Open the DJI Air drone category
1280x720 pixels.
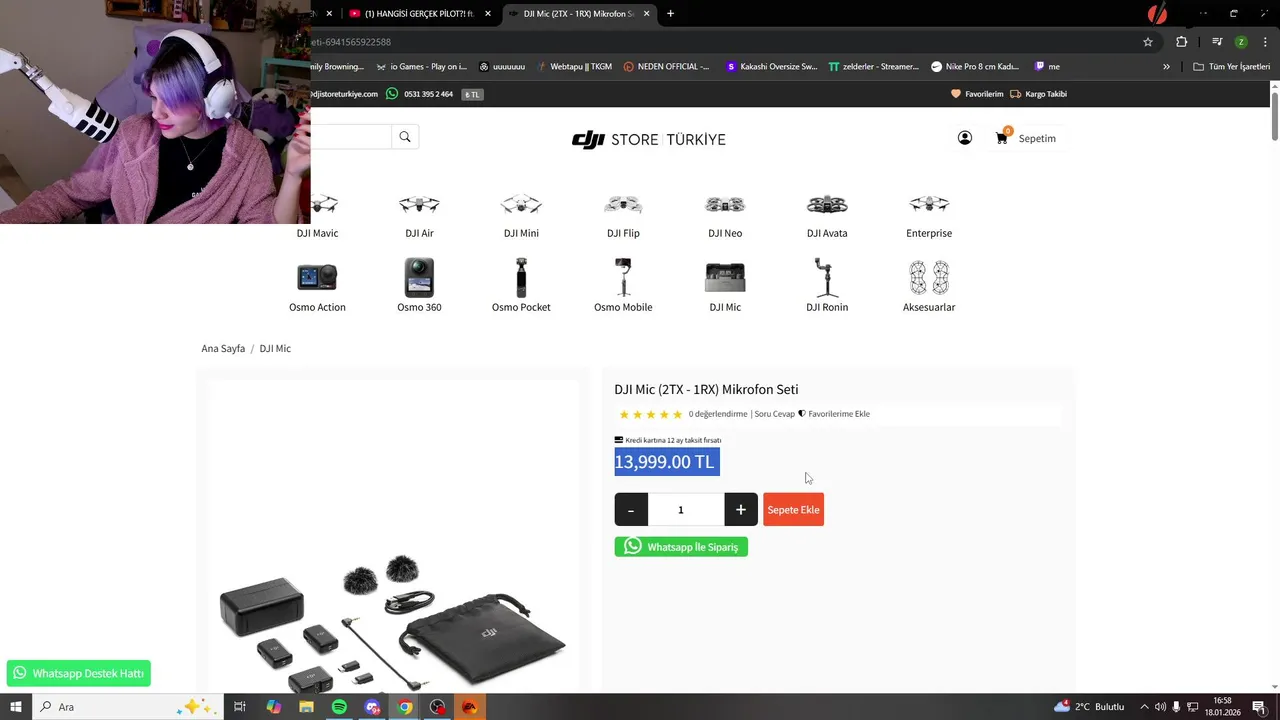tap(419, 216)
